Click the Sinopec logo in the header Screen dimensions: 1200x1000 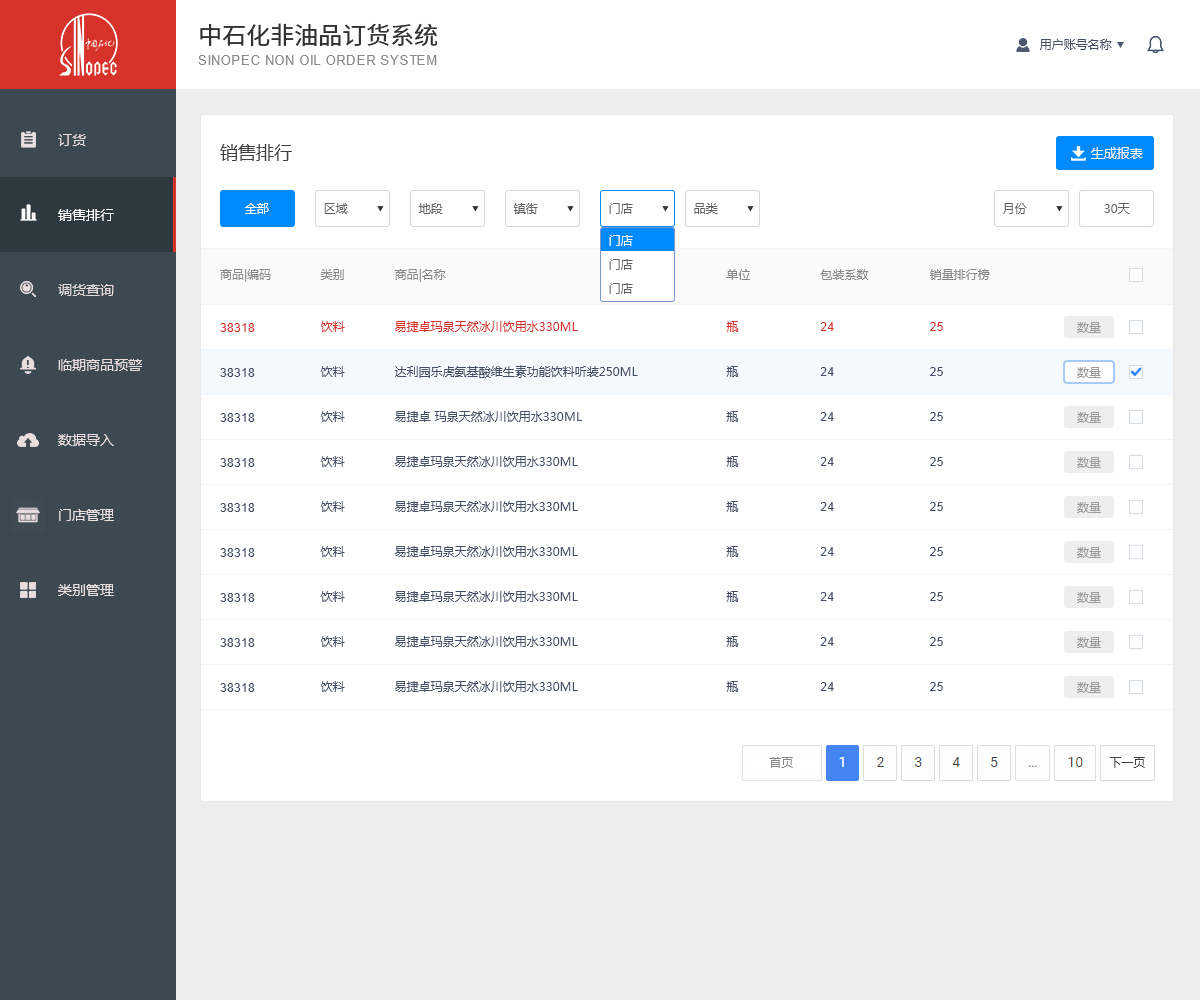pos(88,45)
